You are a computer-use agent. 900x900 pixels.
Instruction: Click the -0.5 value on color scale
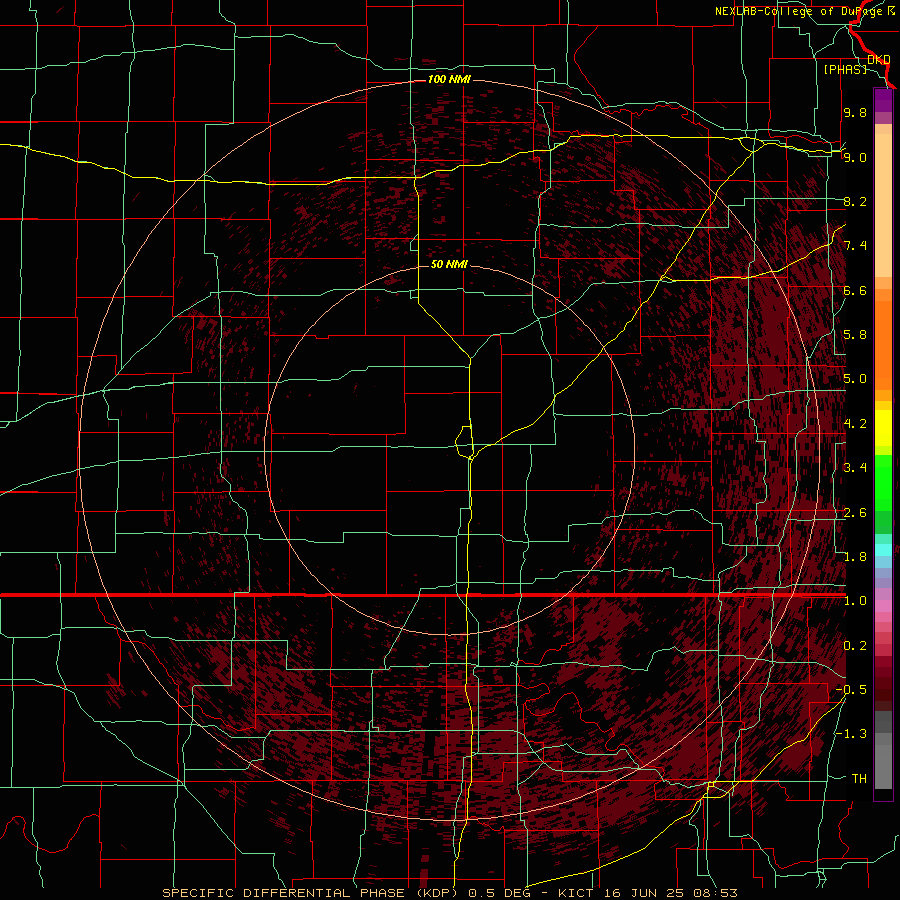click(851, 690)
